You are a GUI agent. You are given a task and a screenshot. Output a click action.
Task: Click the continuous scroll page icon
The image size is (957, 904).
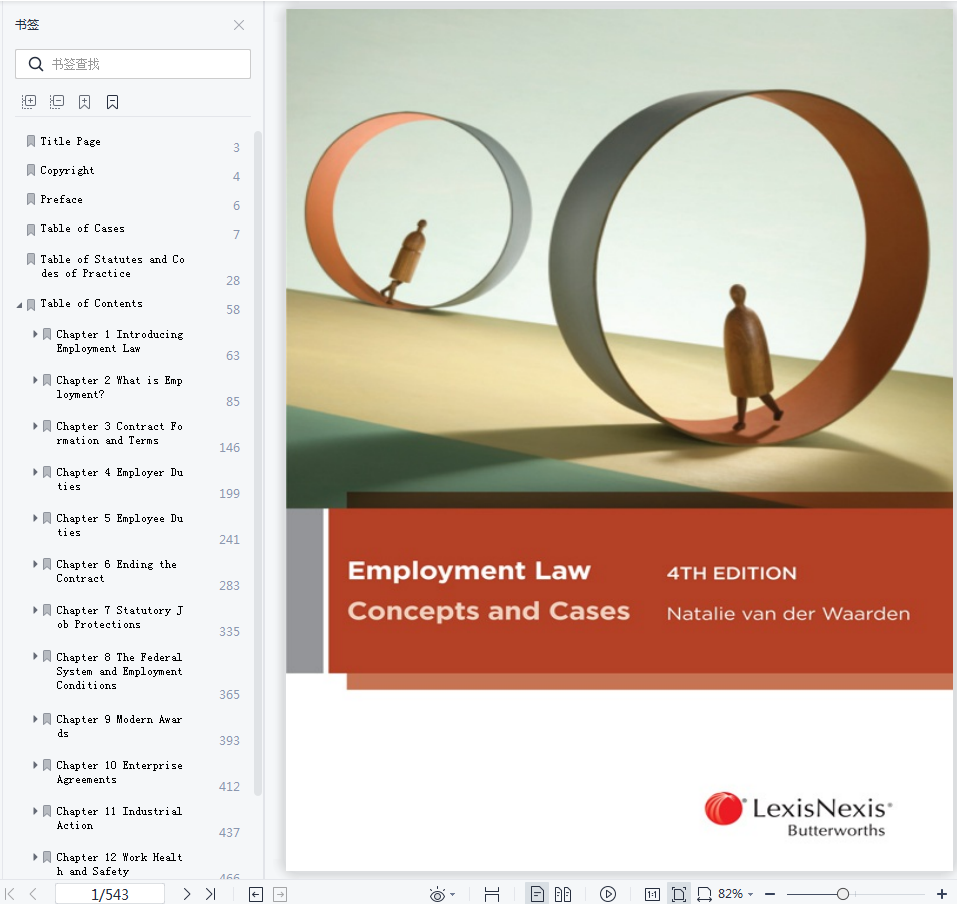coord(492,895)
